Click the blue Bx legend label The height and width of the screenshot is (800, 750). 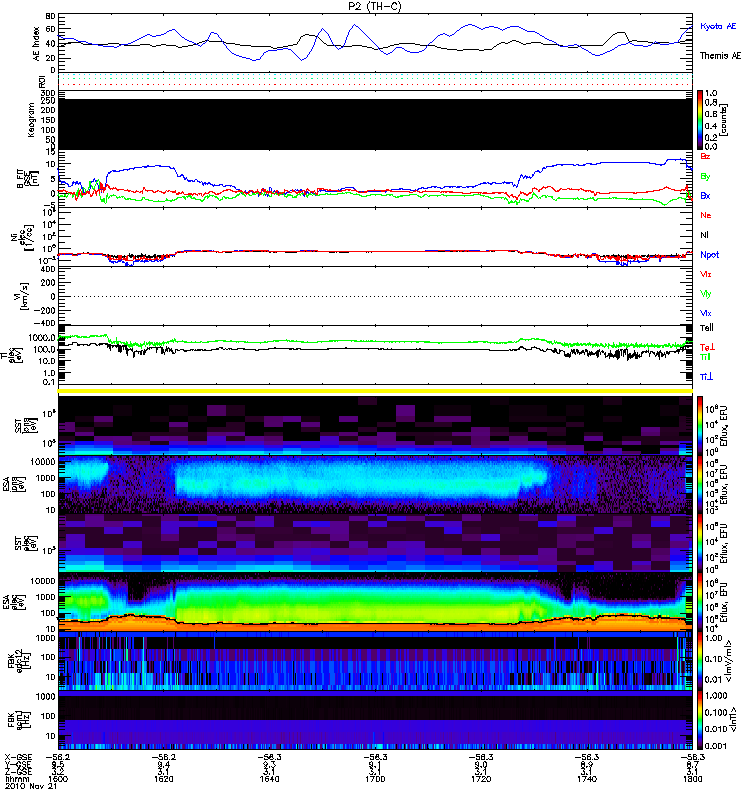pos(705,195)
